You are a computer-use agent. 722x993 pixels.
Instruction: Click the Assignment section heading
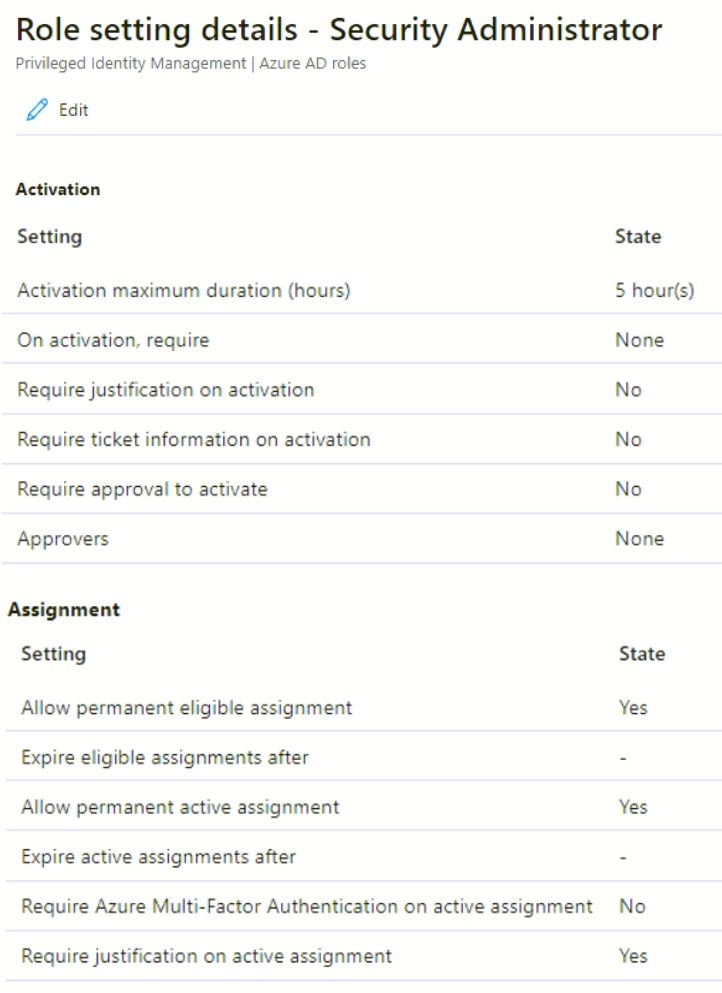pyautogui.click(x=64, y=609)
